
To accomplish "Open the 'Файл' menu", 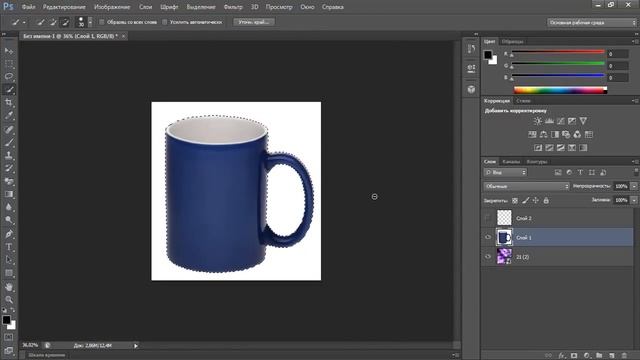I will point(28,7).
